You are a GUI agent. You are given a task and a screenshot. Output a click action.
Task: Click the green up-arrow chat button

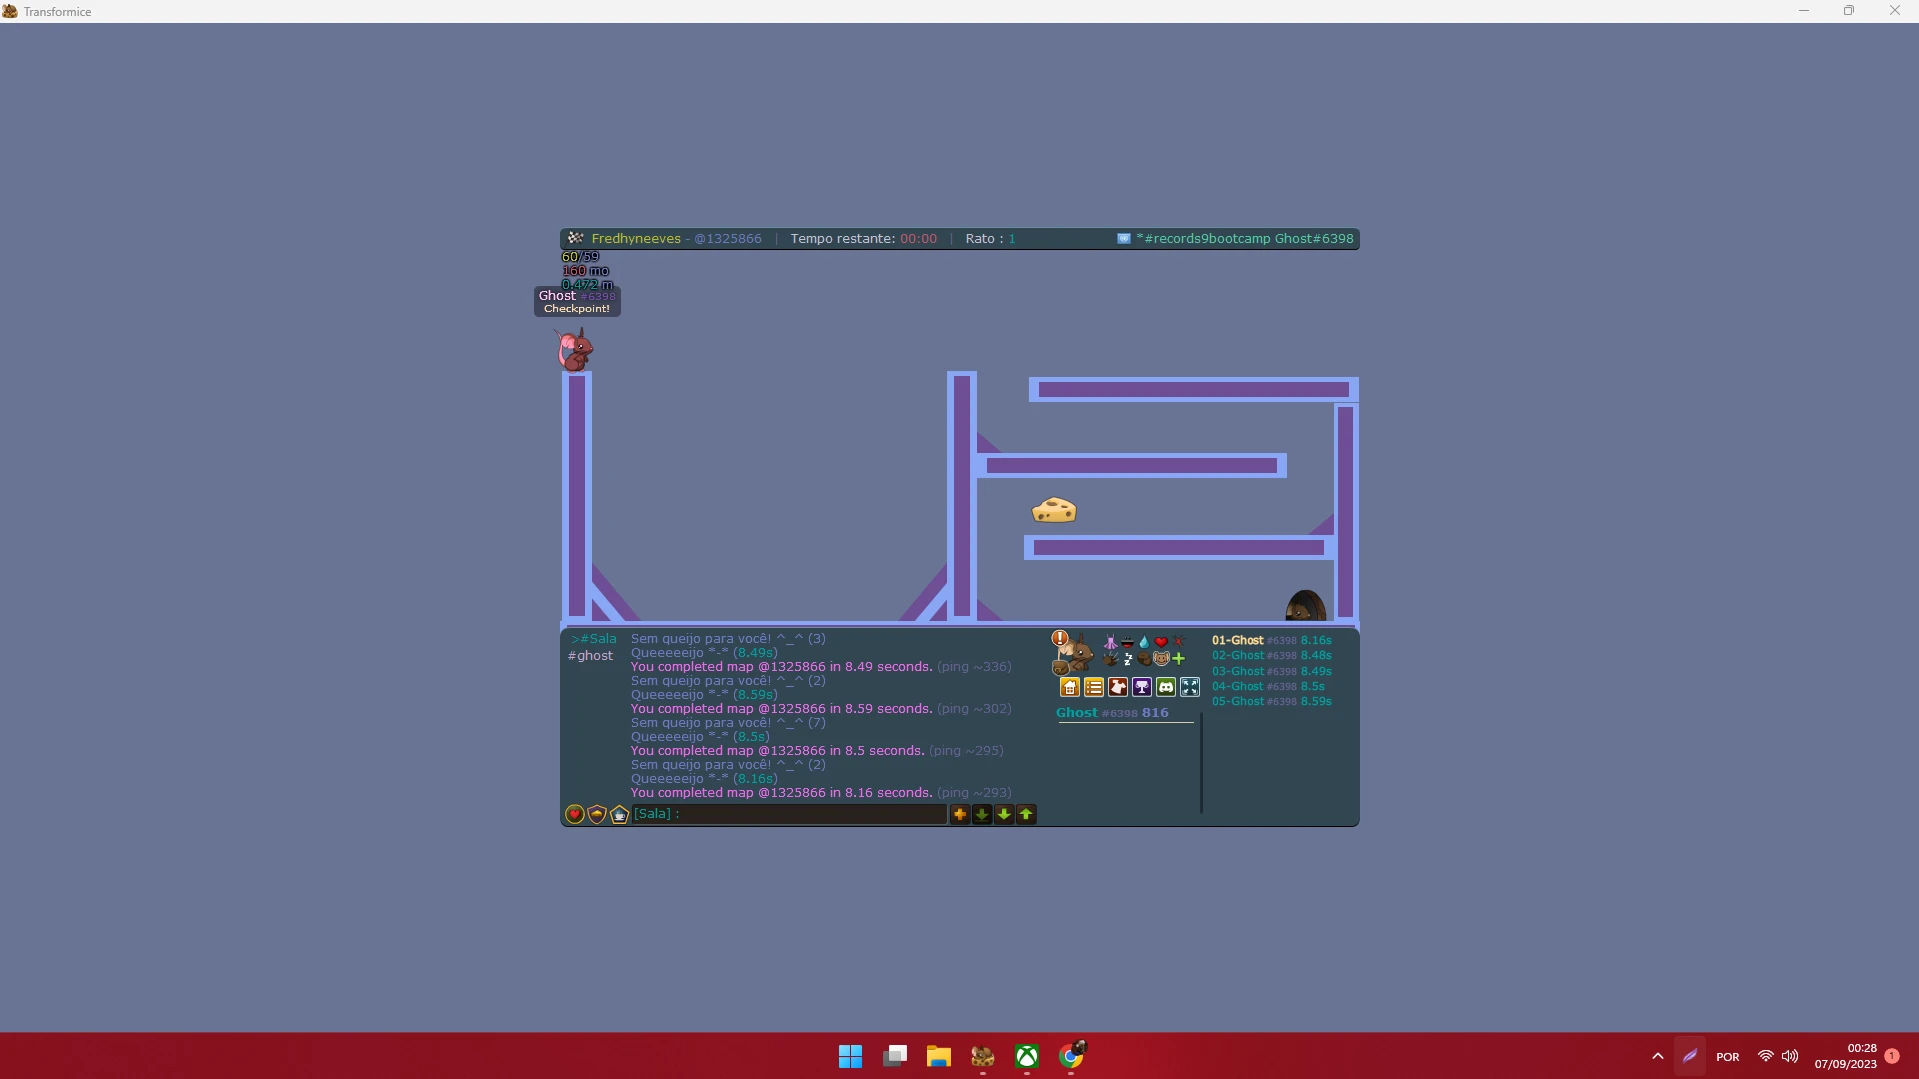click(x=1026, y=815)
